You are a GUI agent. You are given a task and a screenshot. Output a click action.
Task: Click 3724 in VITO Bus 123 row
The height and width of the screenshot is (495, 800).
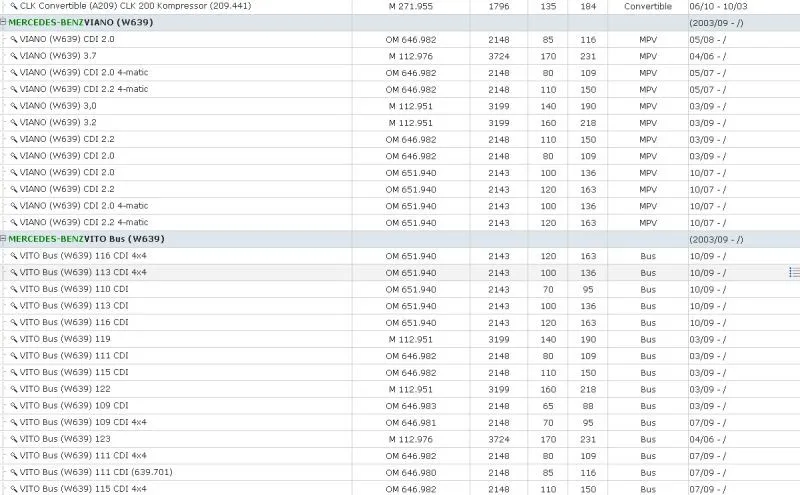click(x=498, y=439)
